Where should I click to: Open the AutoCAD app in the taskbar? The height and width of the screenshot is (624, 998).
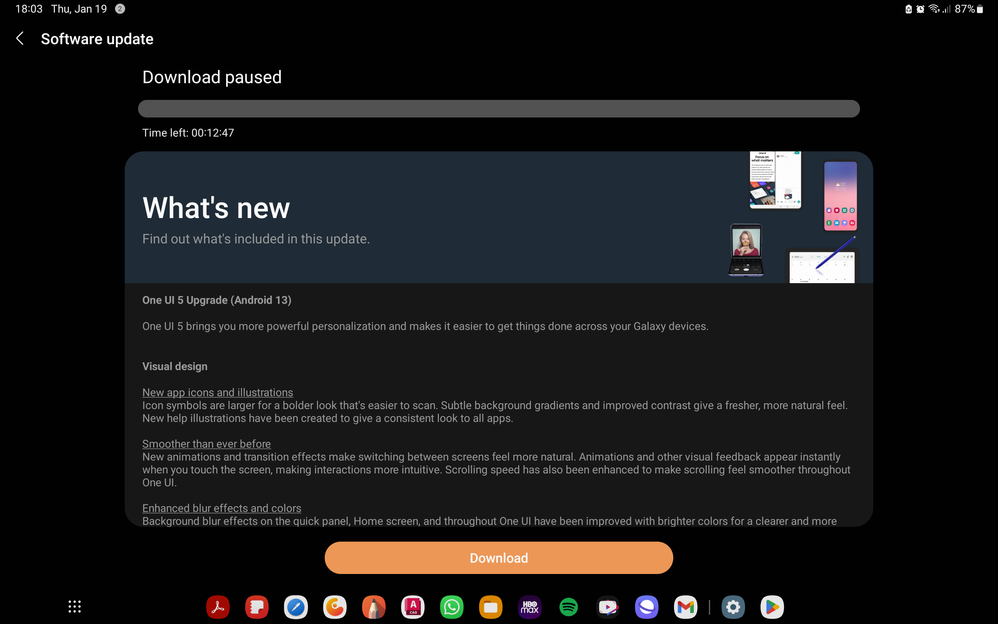click(x=412, y=607)
